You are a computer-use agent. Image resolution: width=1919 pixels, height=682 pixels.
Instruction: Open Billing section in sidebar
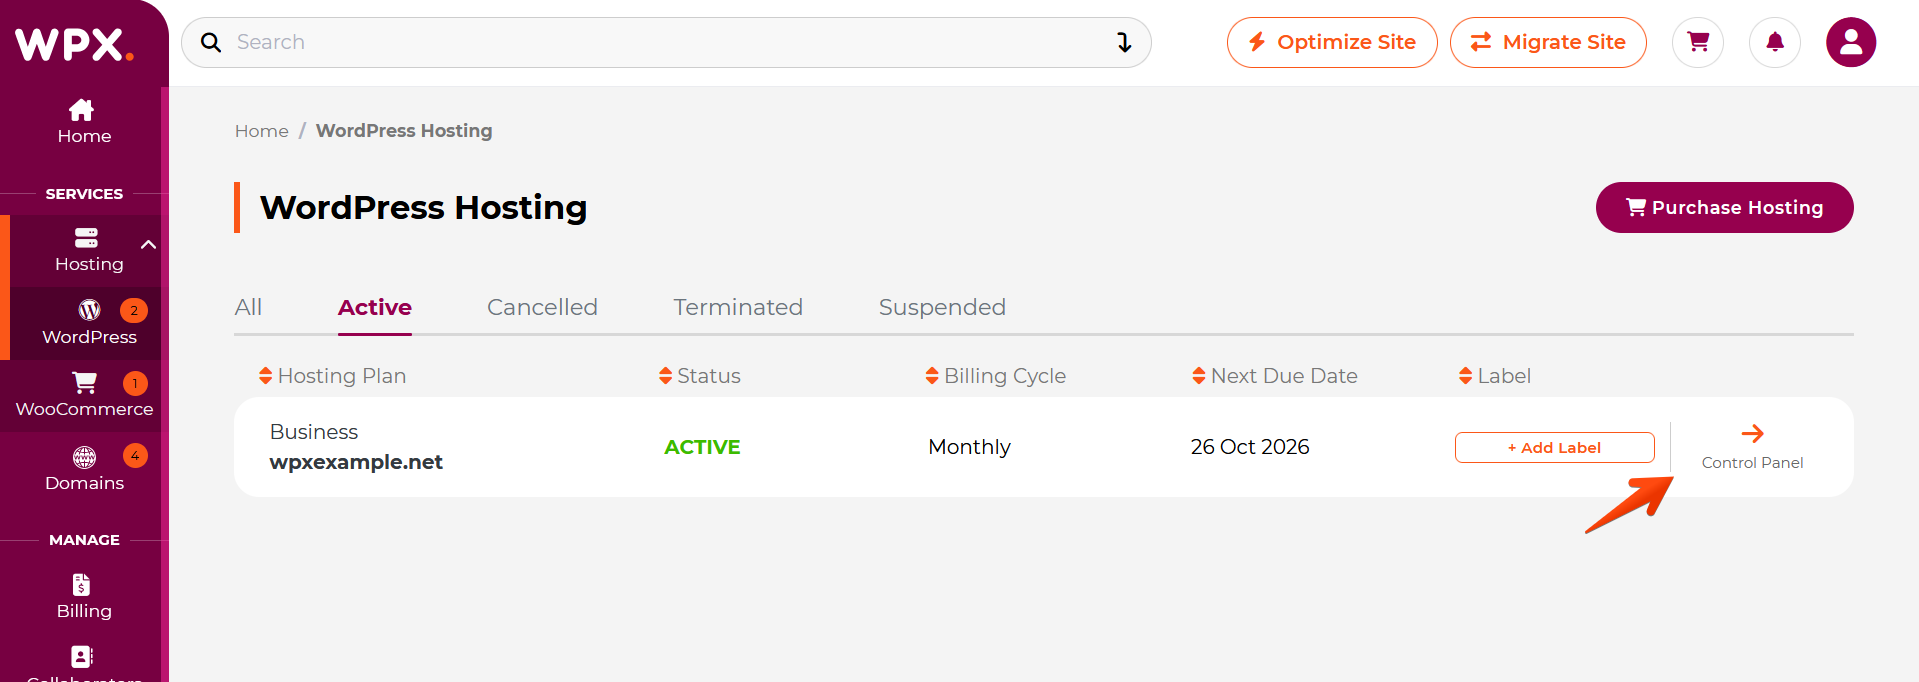coord(84,597)
